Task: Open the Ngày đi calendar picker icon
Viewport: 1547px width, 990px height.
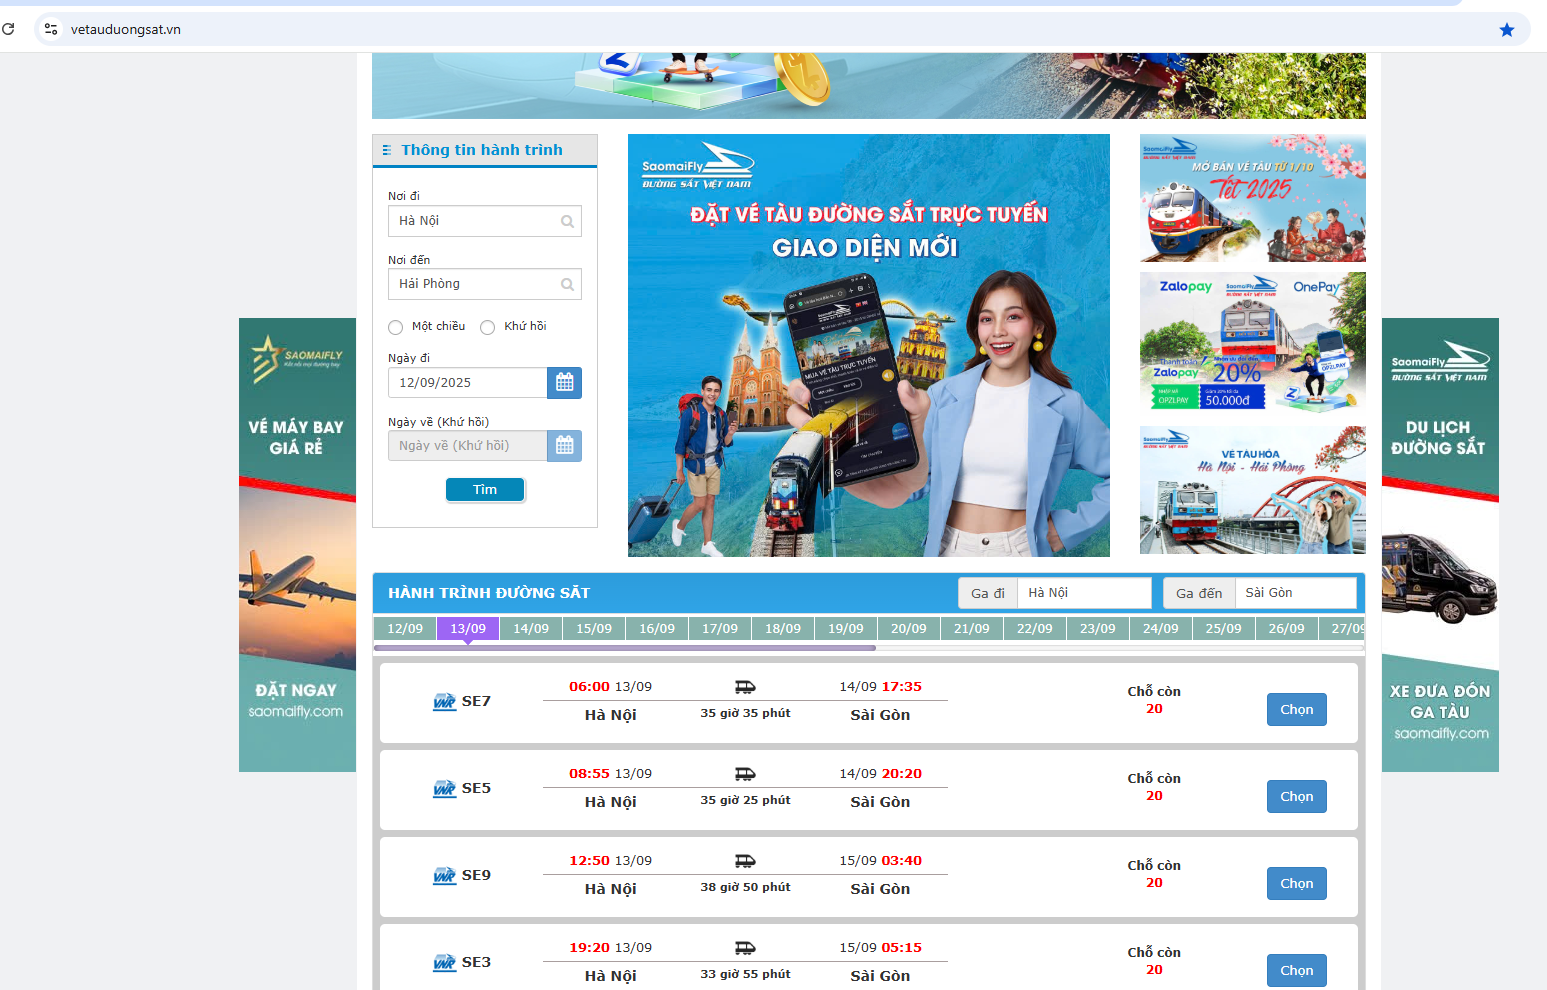Action: [564, 383]
